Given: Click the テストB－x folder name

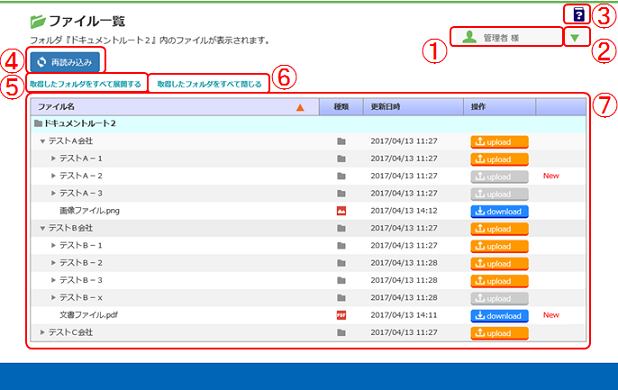Looking at the screenshot, I should (x=81, y=297).
